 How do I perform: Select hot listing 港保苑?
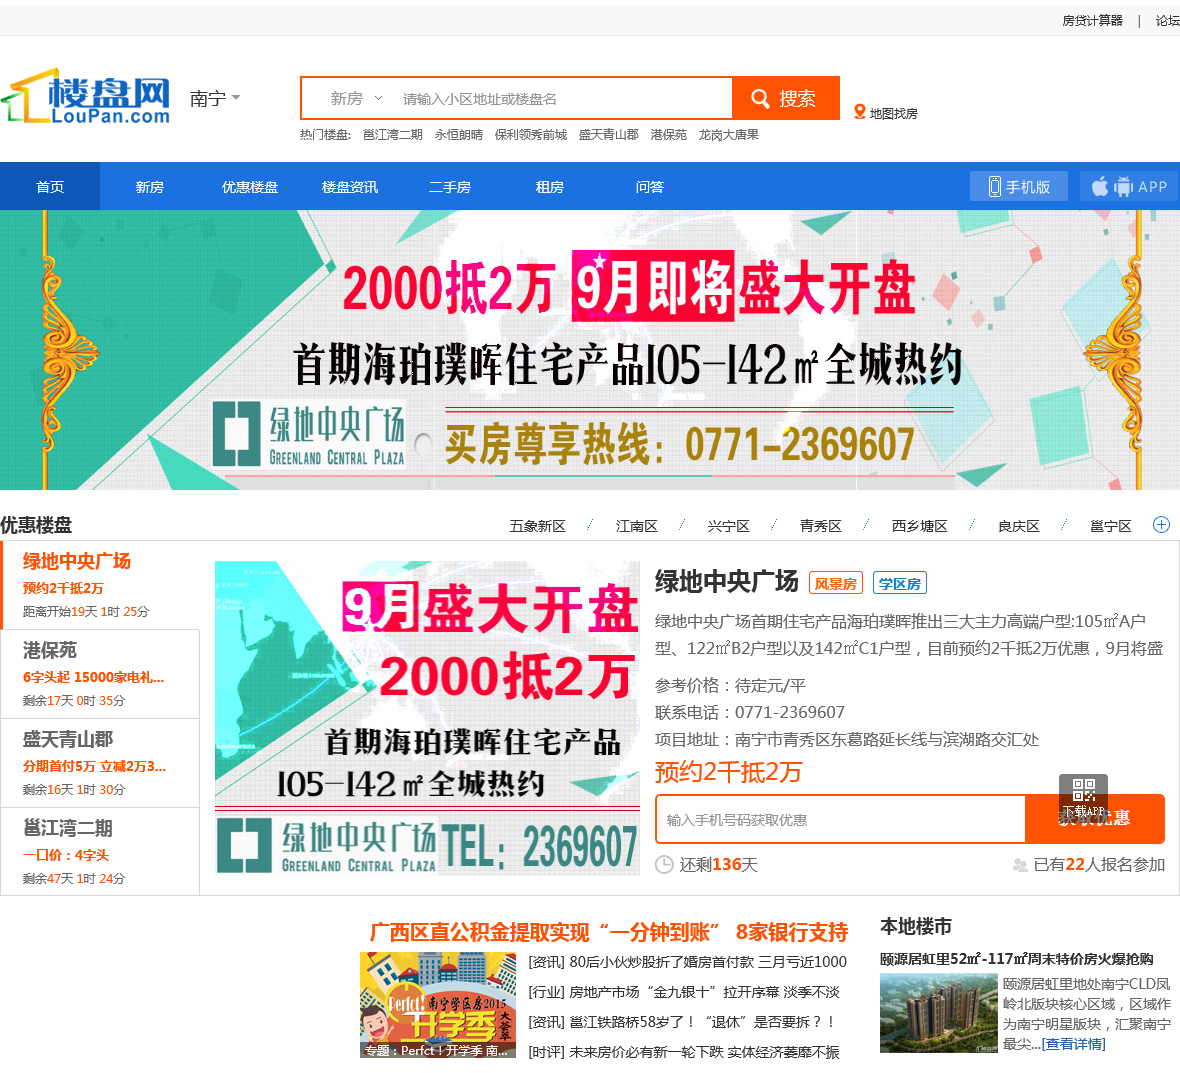pos(668,135)
